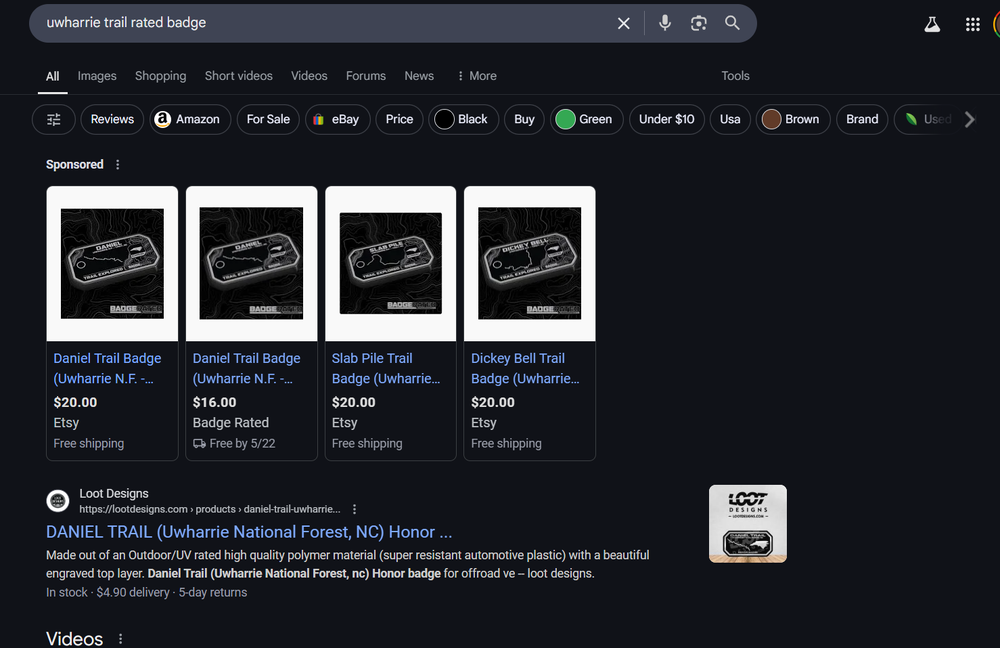Click the 'Free by 5/22' shipping text

(x=242, y=443)
